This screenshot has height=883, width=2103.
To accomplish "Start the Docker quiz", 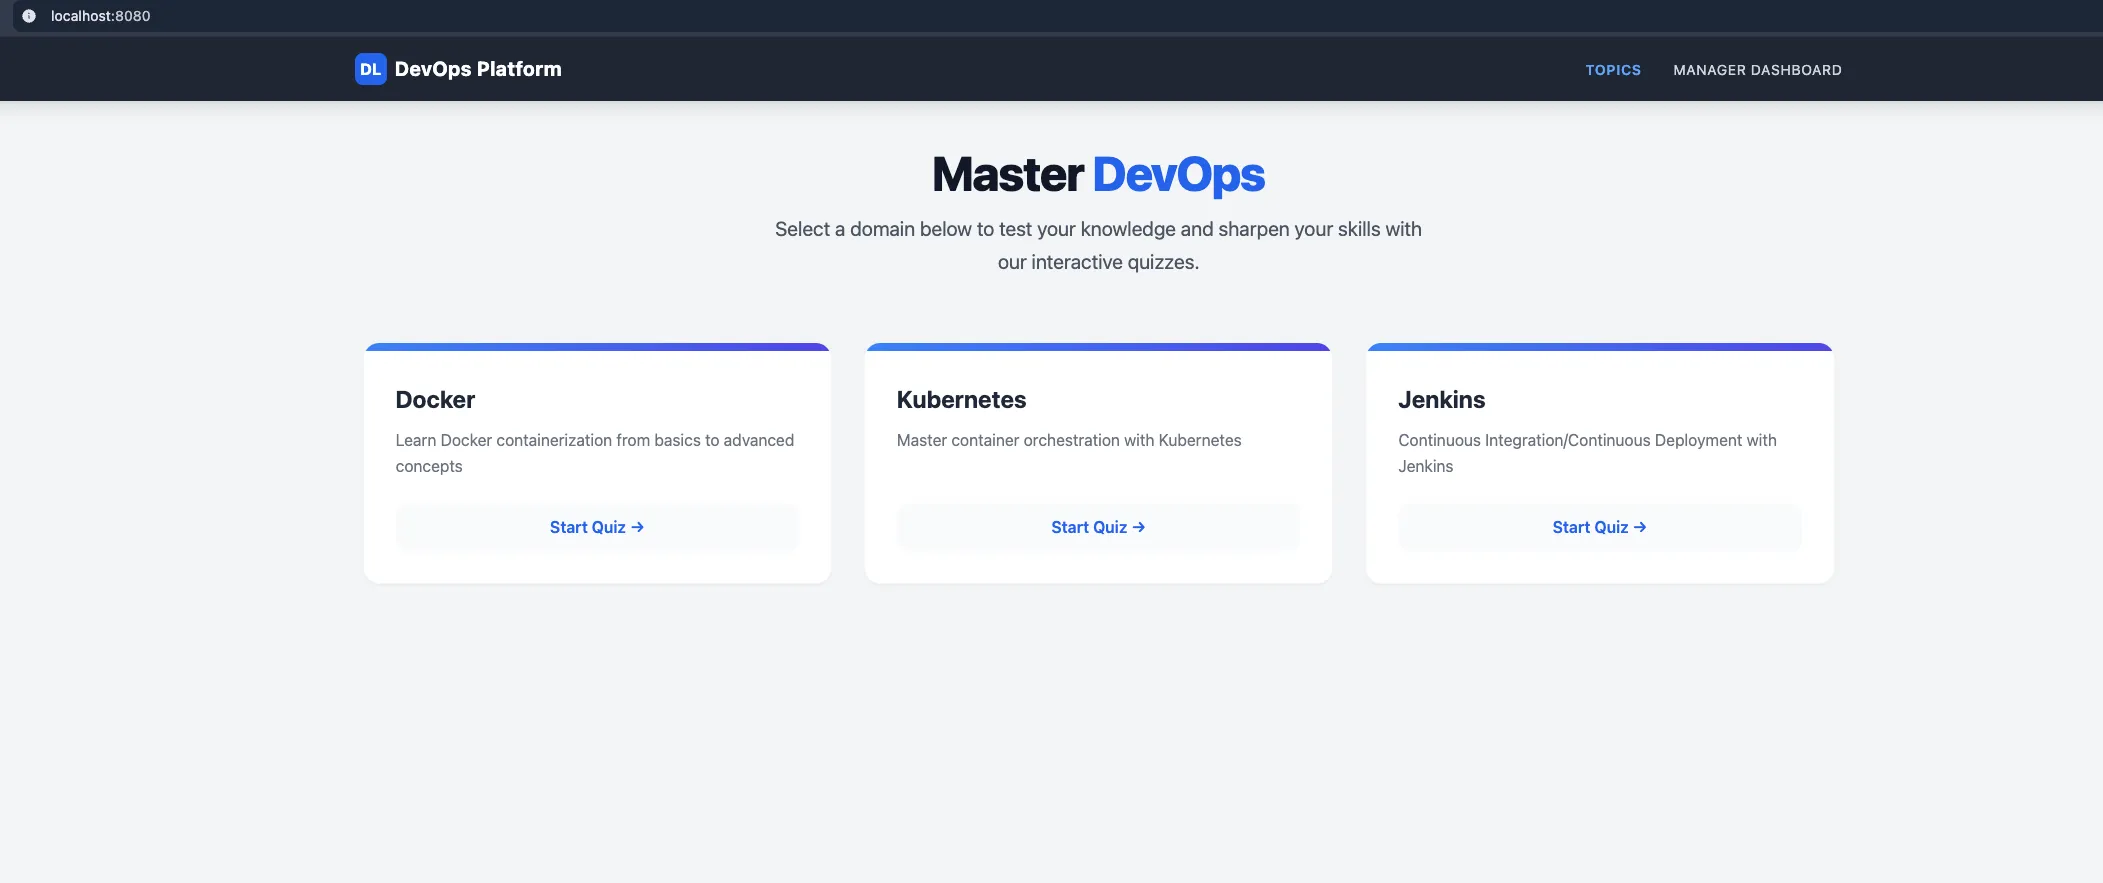I will 587,527.
